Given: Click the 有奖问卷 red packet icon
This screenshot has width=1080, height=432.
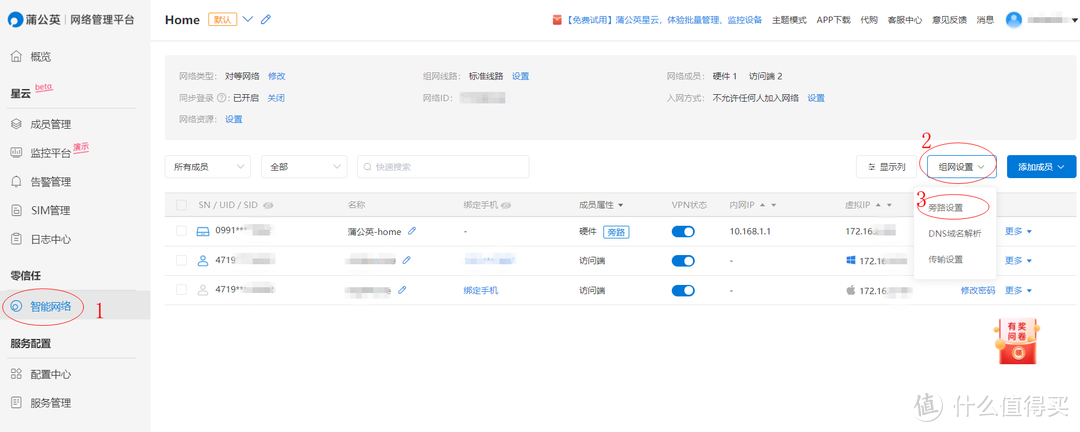Looking at the screenshot, I should (1017, 342).
